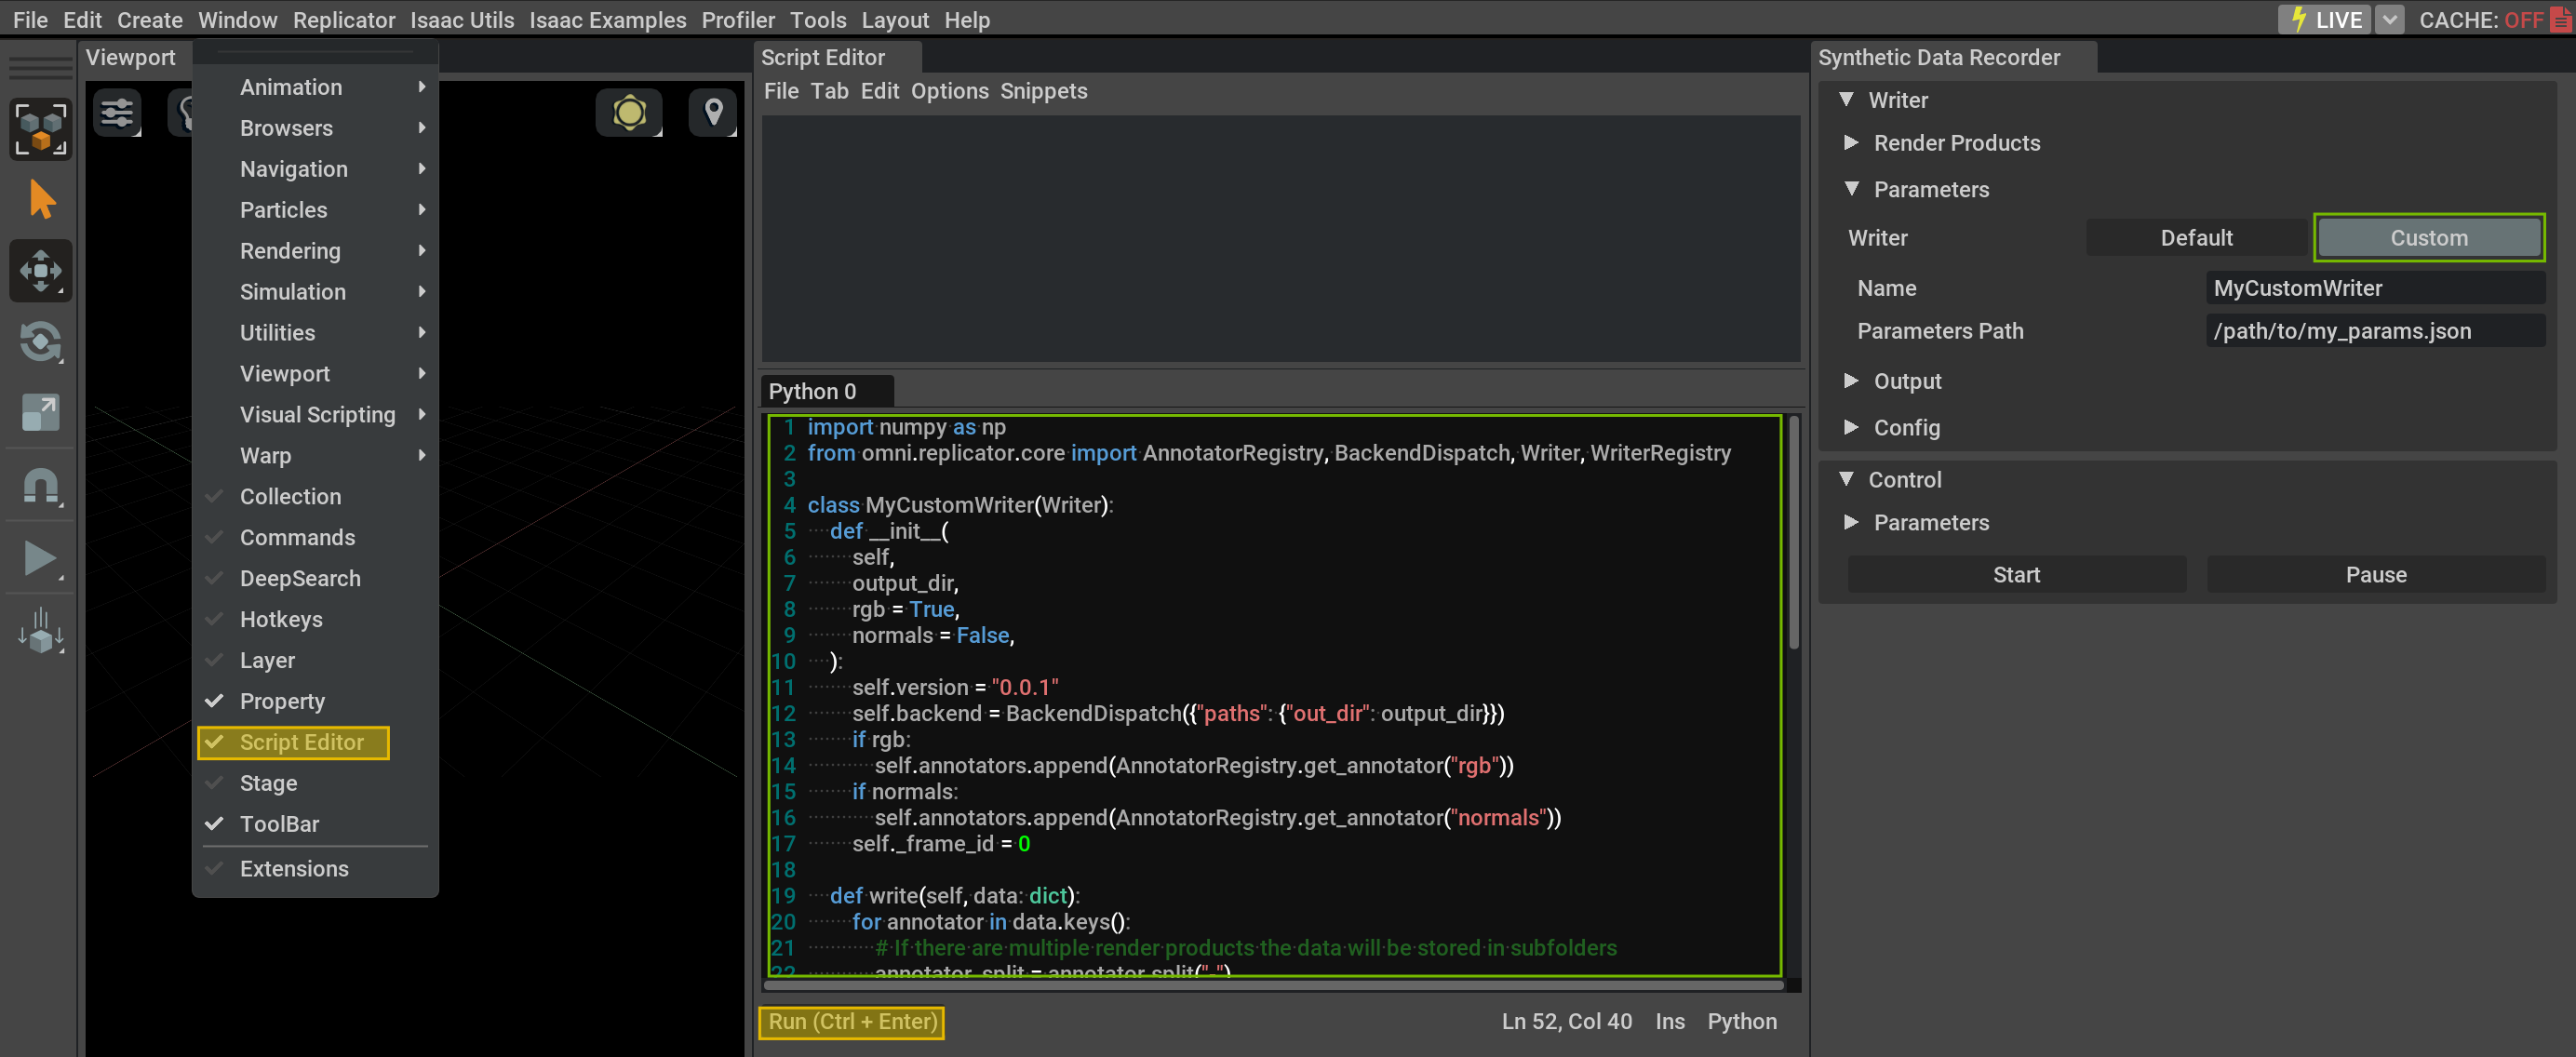The image size is (2576, 1057).
Task: Open the Script Editor Options menu
Action: coord(949,91)
